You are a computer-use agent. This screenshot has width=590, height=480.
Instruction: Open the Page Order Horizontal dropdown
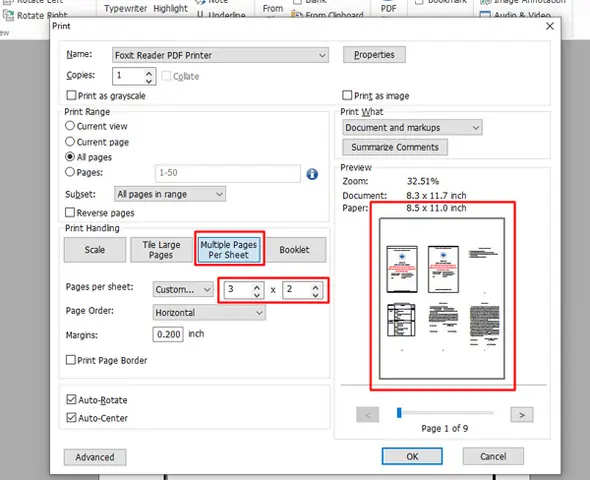pos(209,313)
